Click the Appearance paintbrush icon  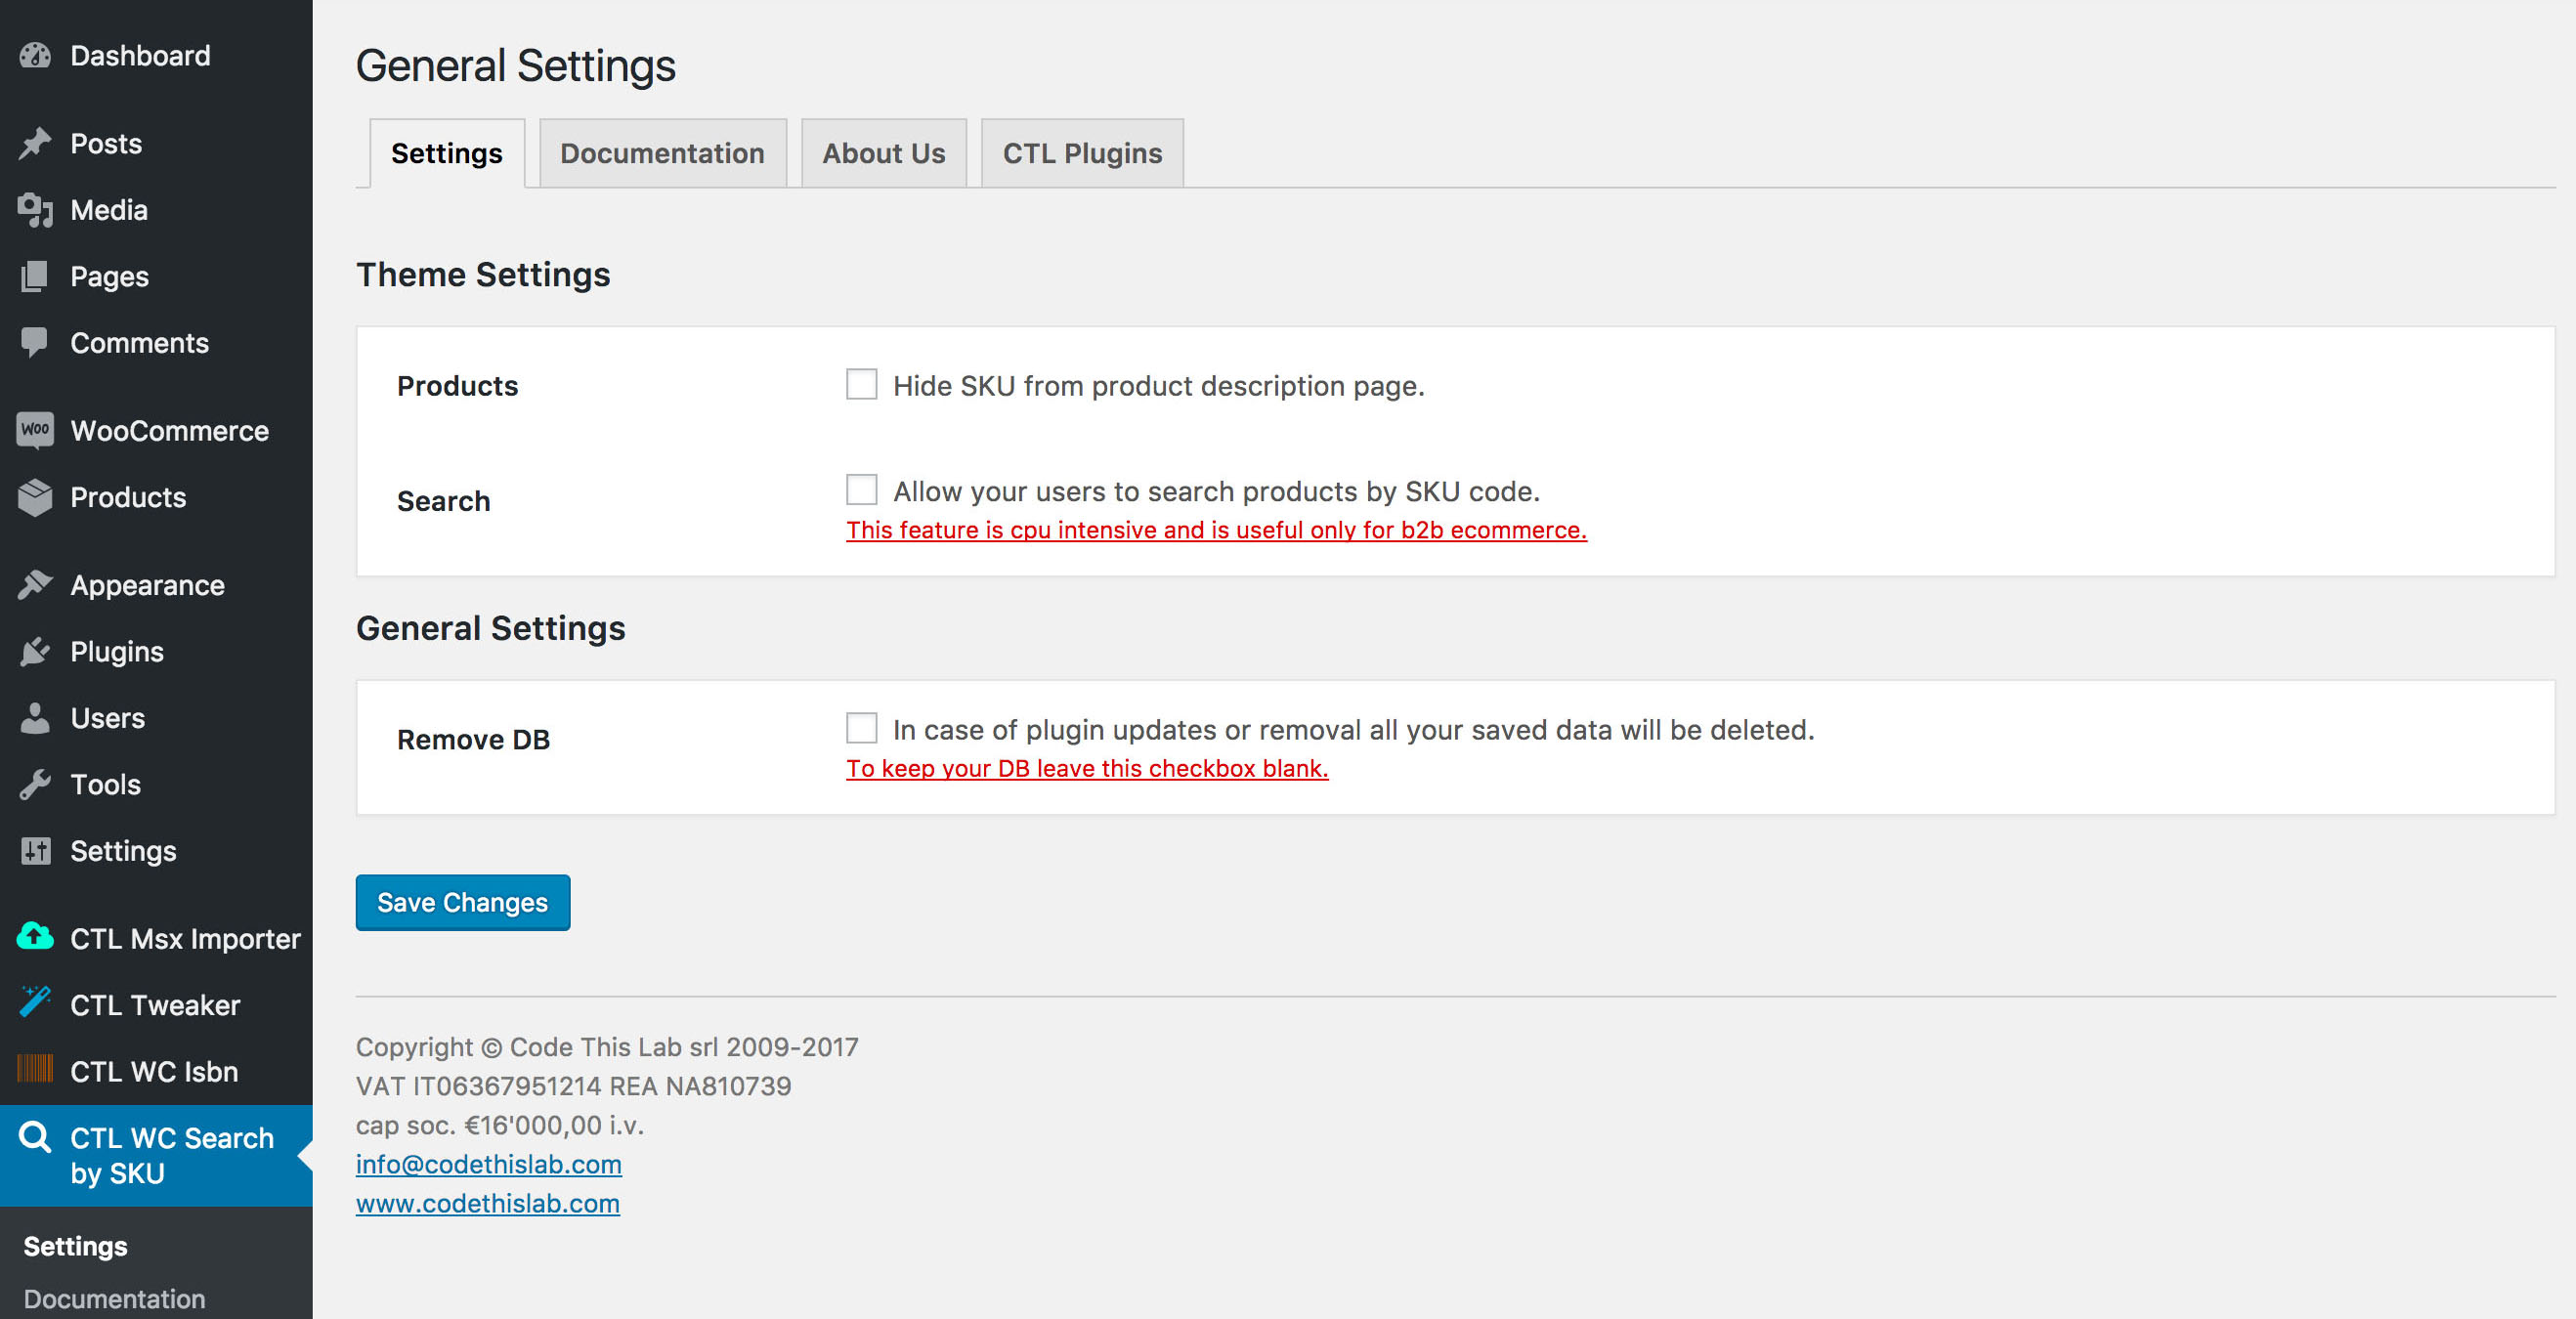coord(35,585)
